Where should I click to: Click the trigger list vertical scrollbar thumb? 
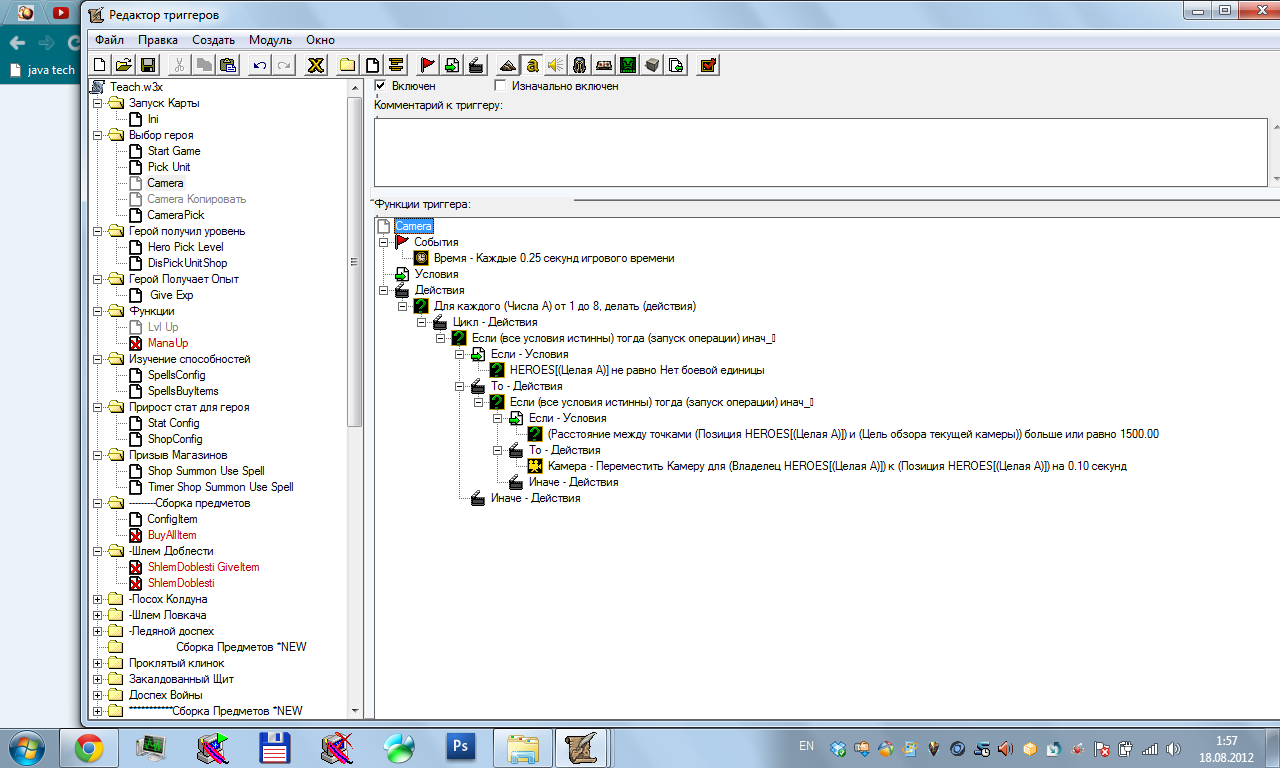(353, 262)
